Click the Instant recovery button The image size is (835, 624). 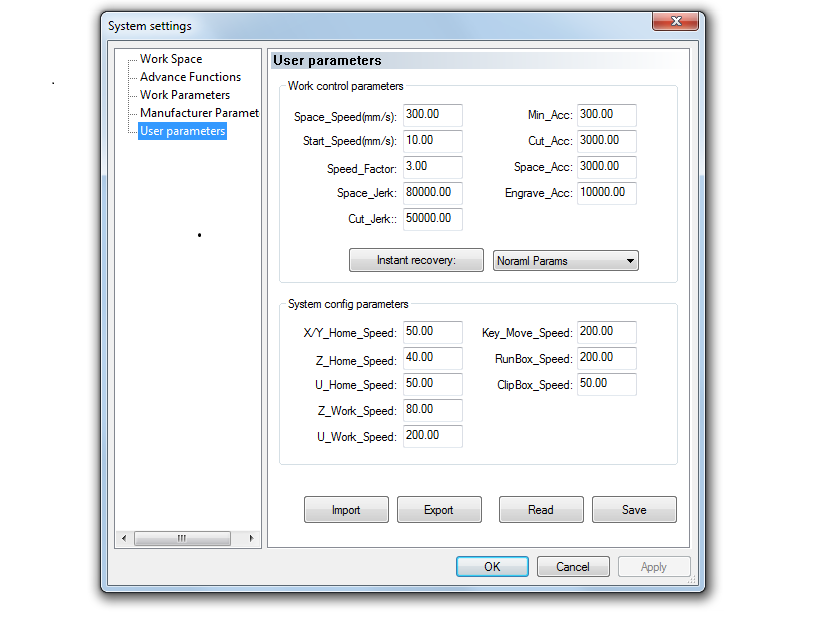point(416,260)
